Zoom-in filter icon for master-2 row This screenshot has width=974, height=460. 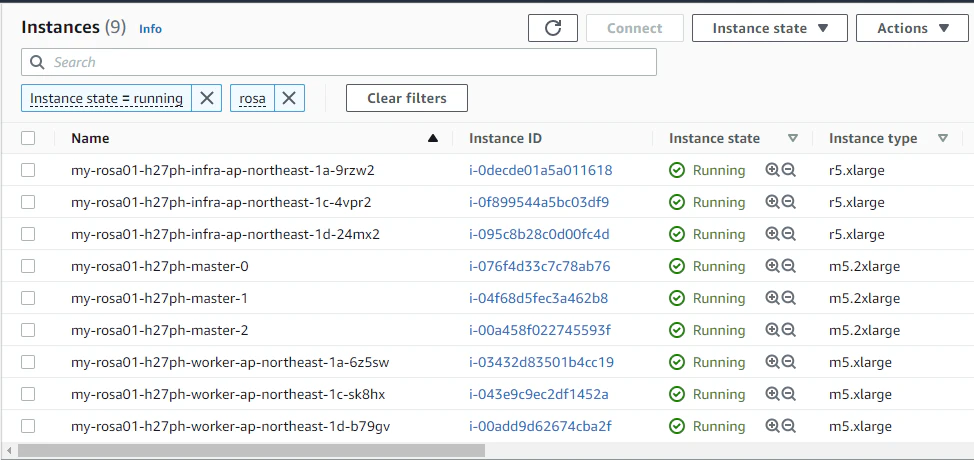pyautogui.click(x=772, y=330)
